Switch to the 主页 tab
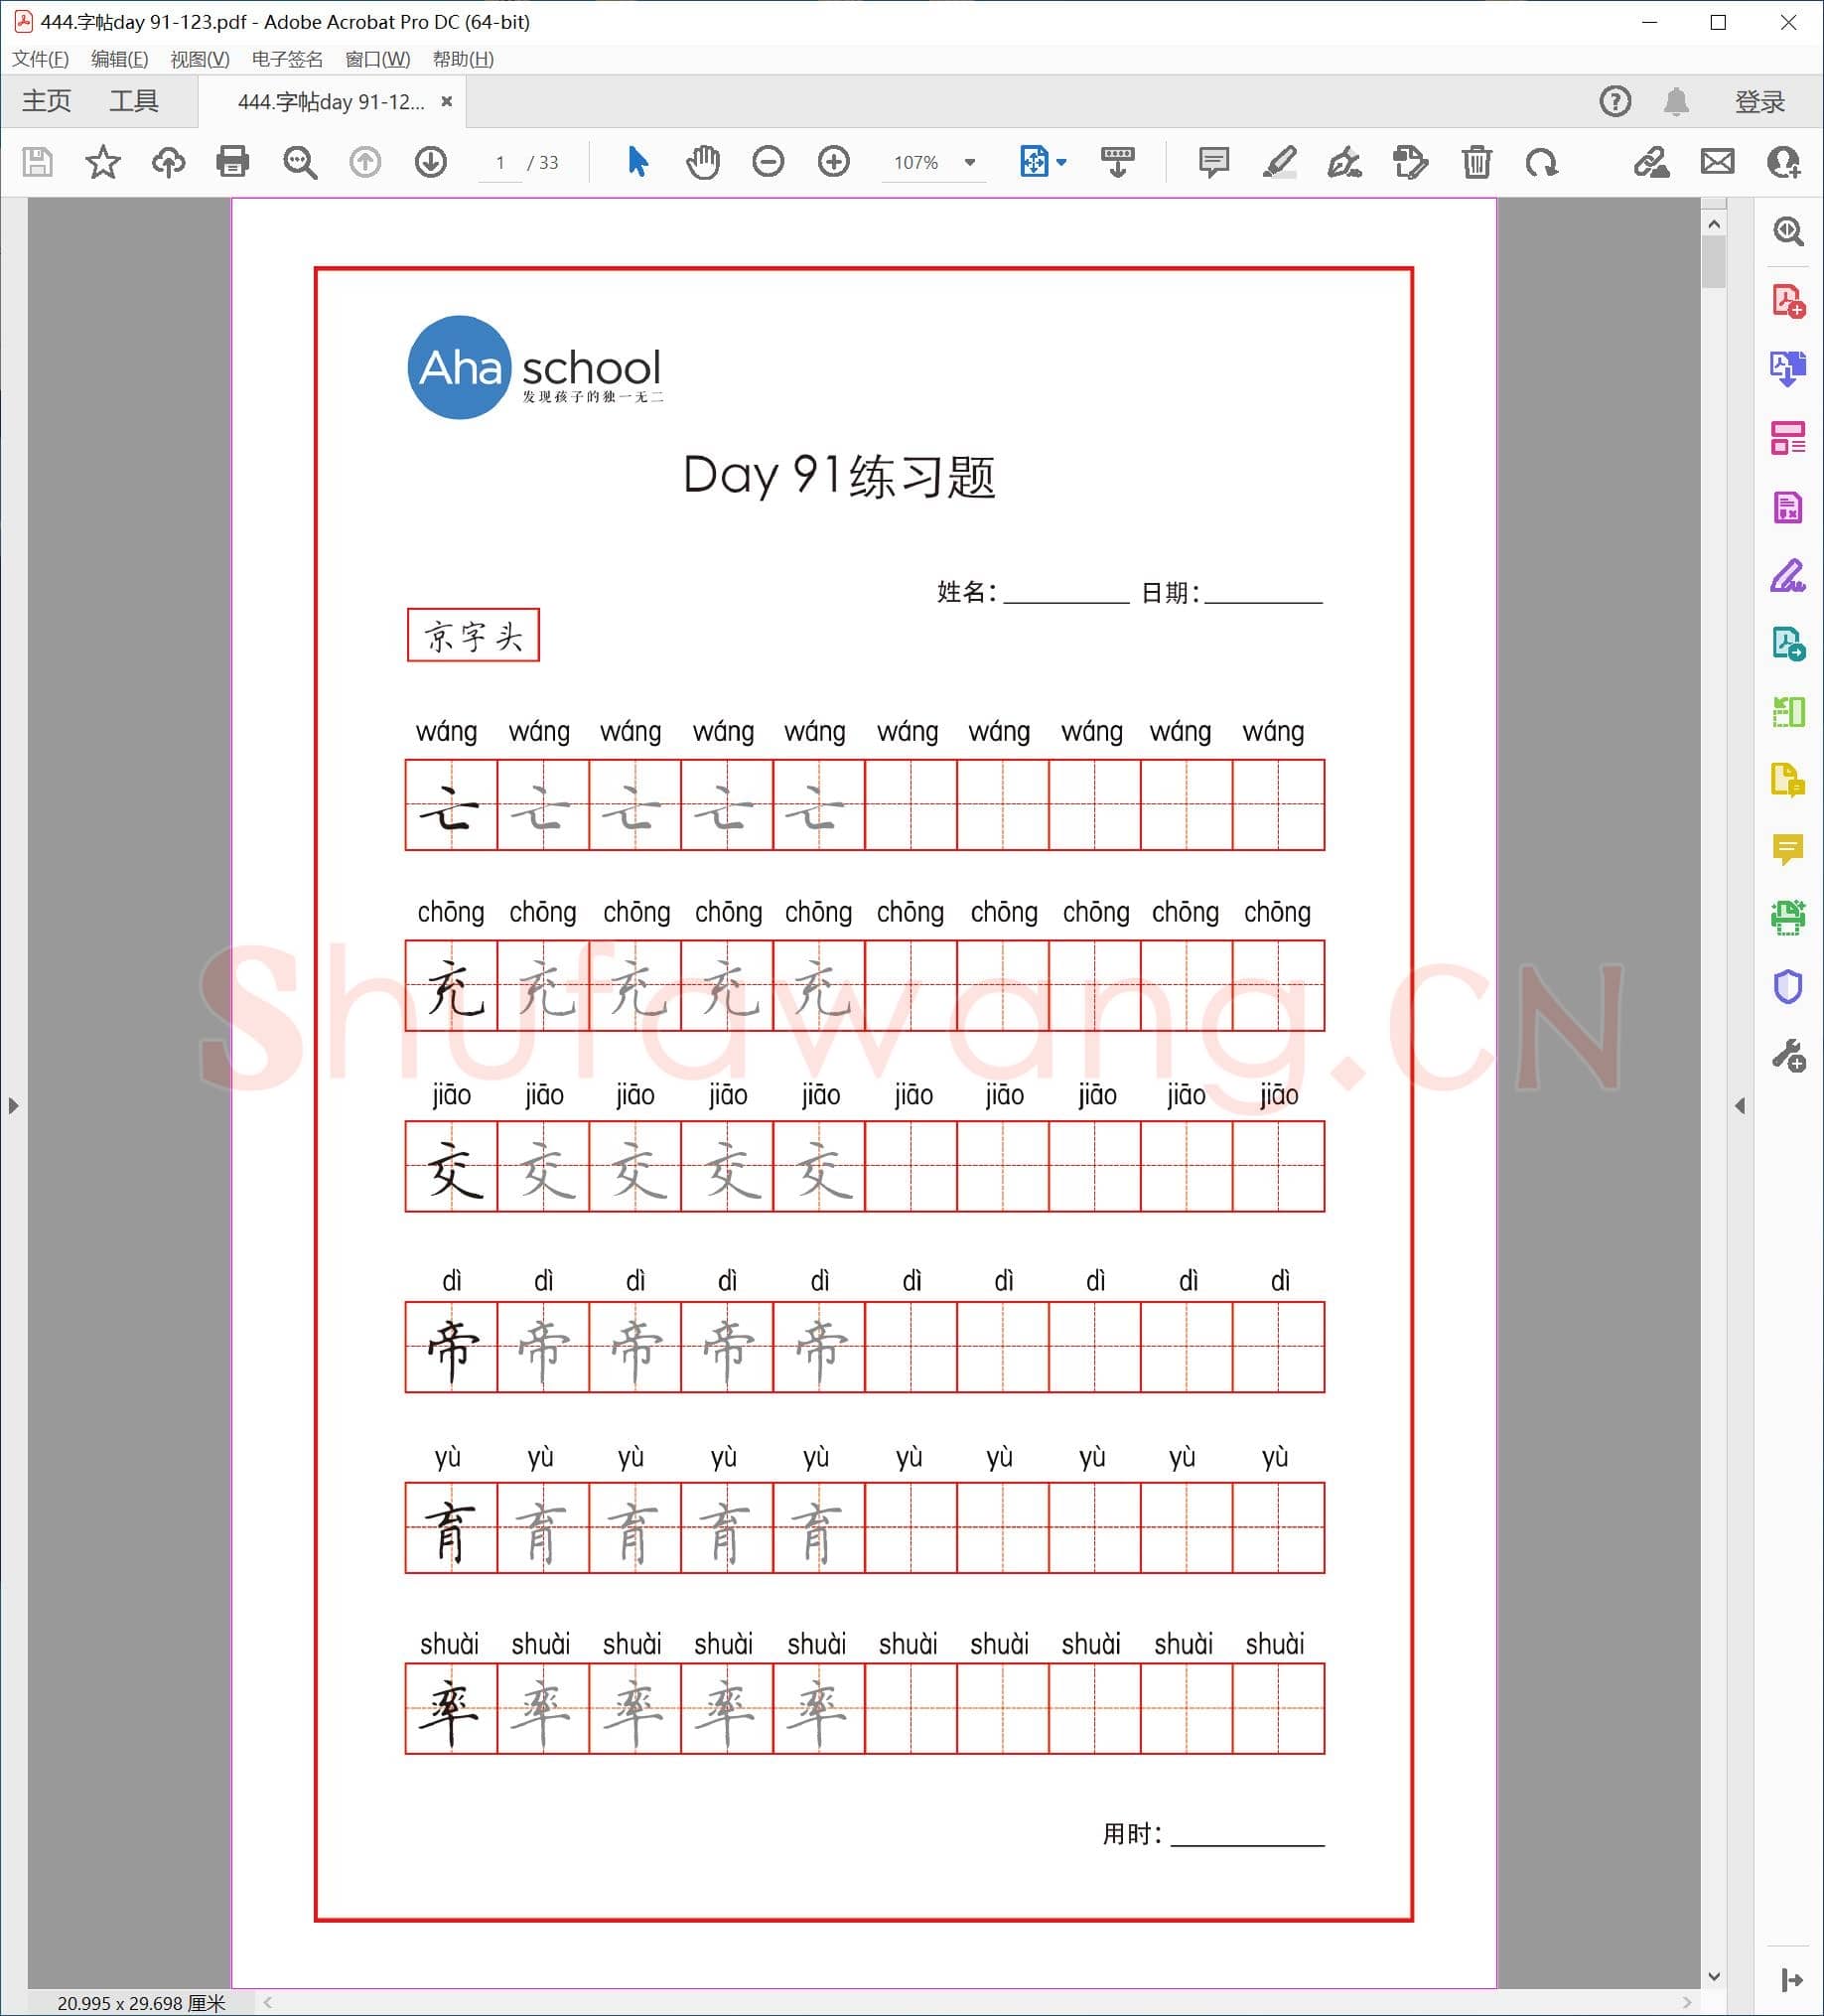Viewport: 1824px width, 2016px height. [x=46, y=100]
